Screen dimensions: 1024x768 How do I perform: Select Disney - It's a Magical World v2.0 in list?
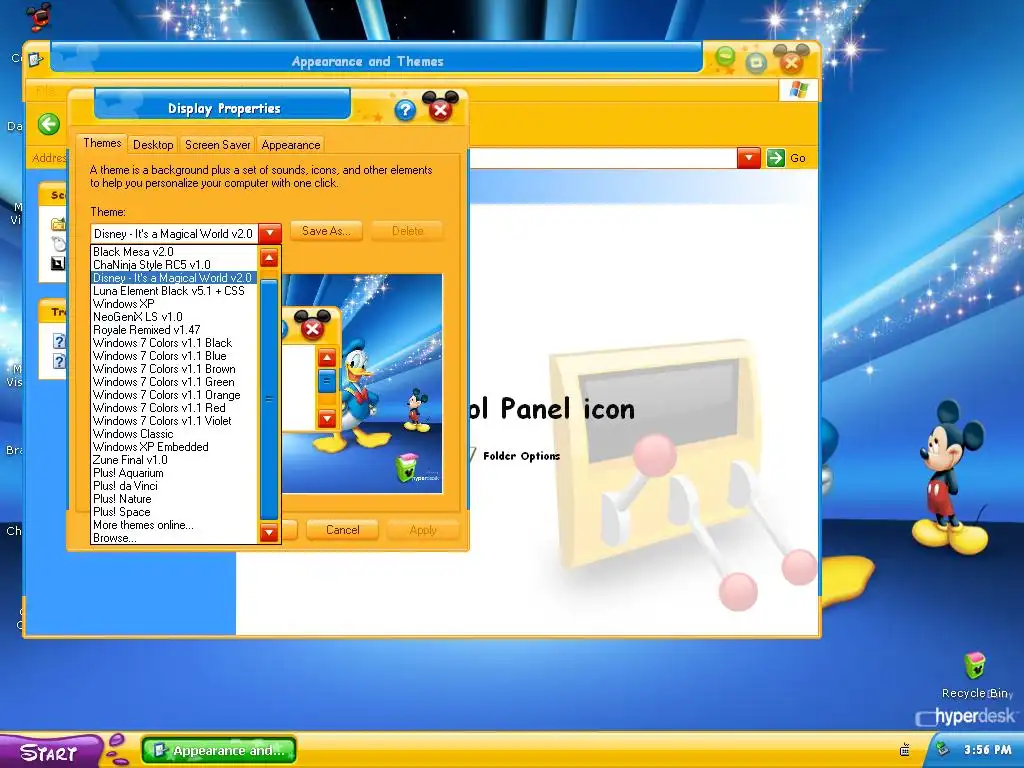[x=174, y=278]
